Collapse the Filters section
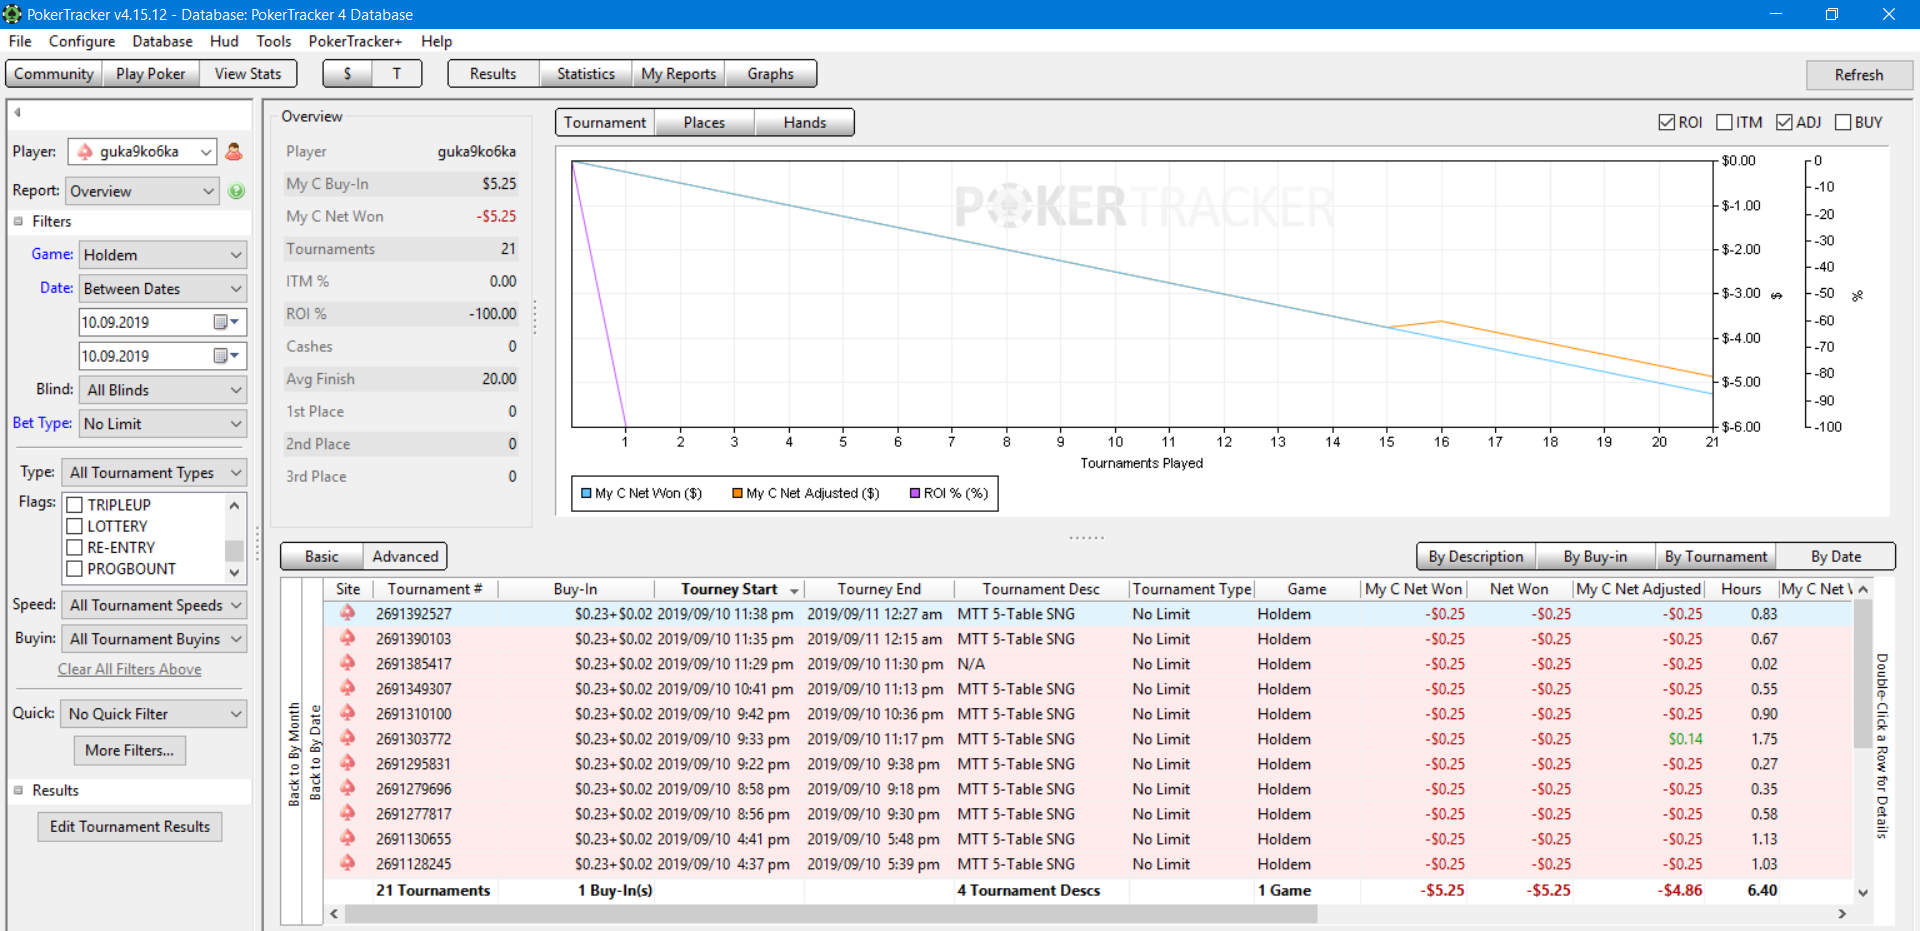 pyautogui.click(x=18, y=221)
